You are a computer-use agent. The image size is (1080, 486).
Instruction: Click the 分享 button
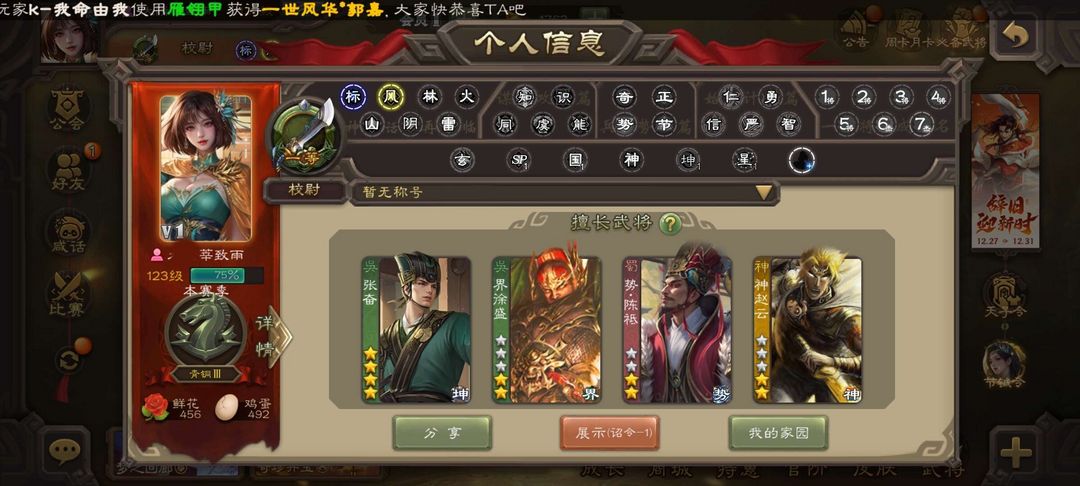click(442, 433)
